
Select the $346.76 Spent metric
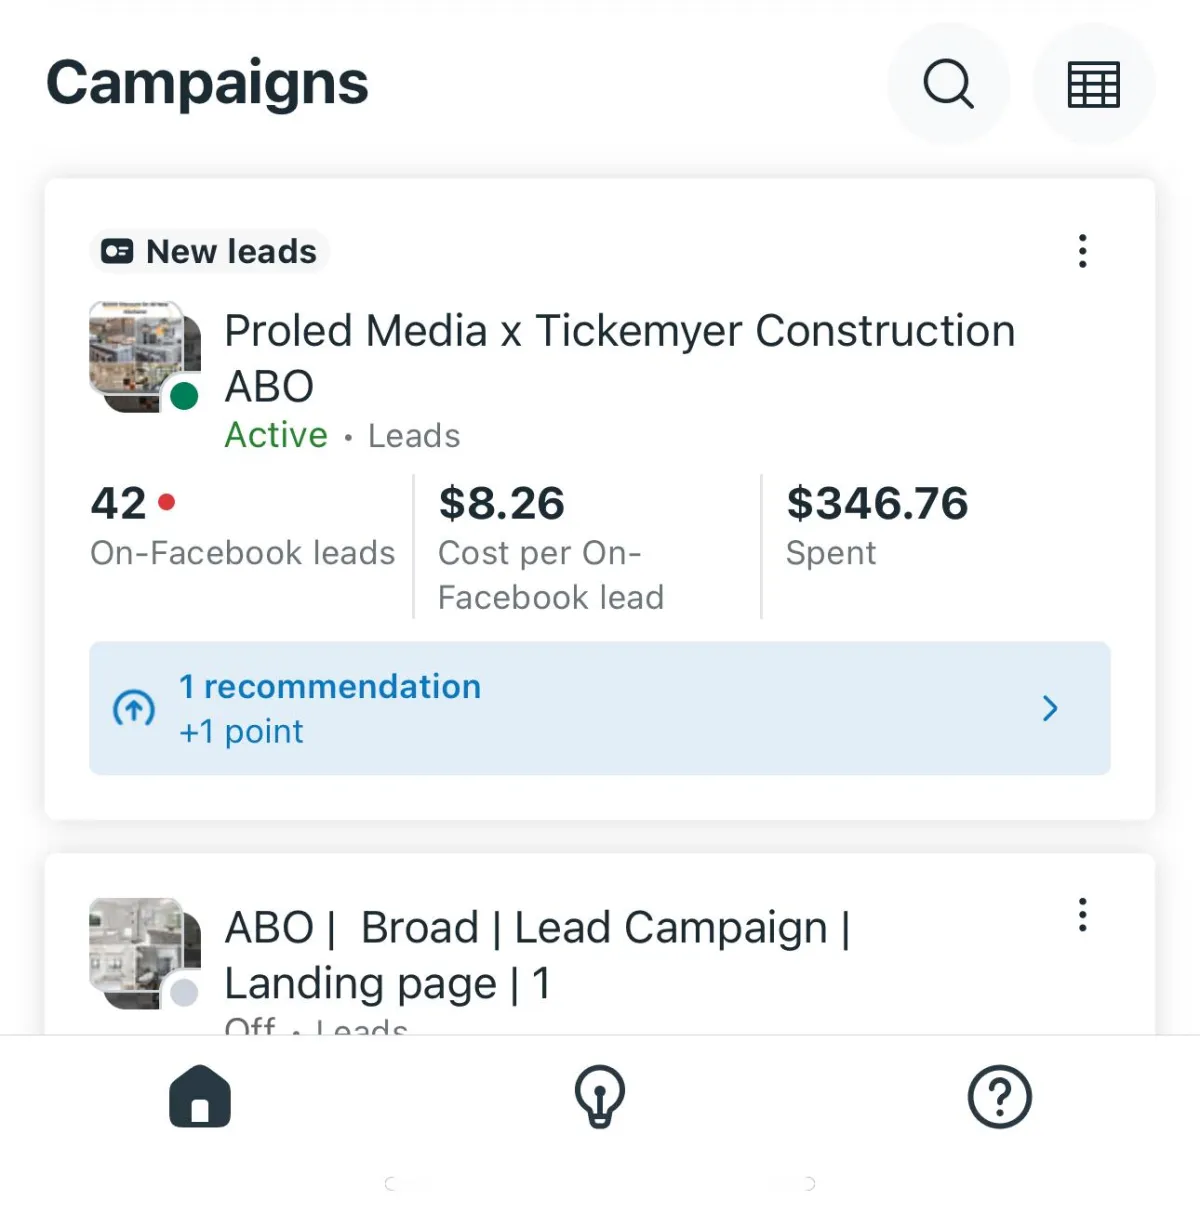coord(877,526)
